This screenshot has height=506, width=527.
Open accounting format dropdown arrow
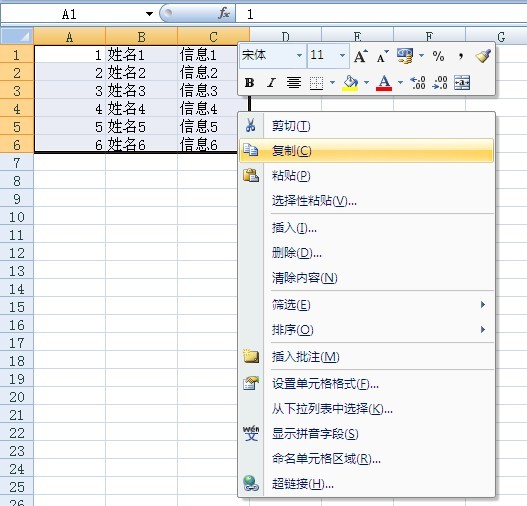tap(421, 55)
